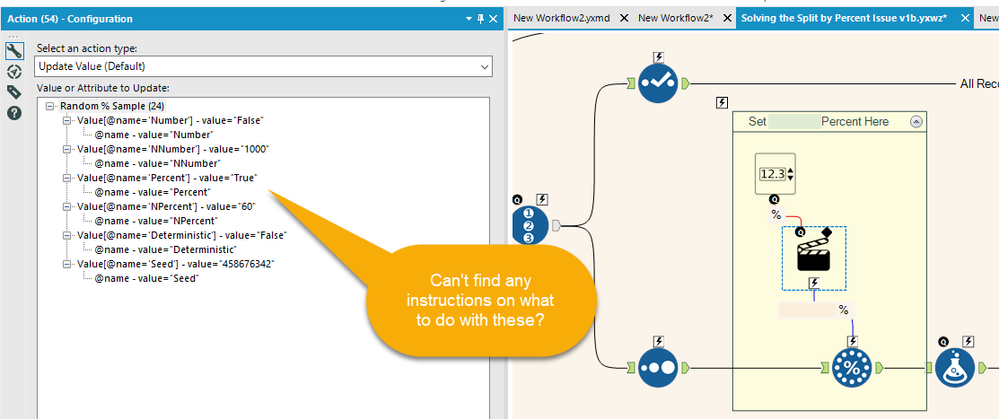This screenshot has width=999, height=419.
Task: Open the action type dropdown
Action: tap(263, 66)
